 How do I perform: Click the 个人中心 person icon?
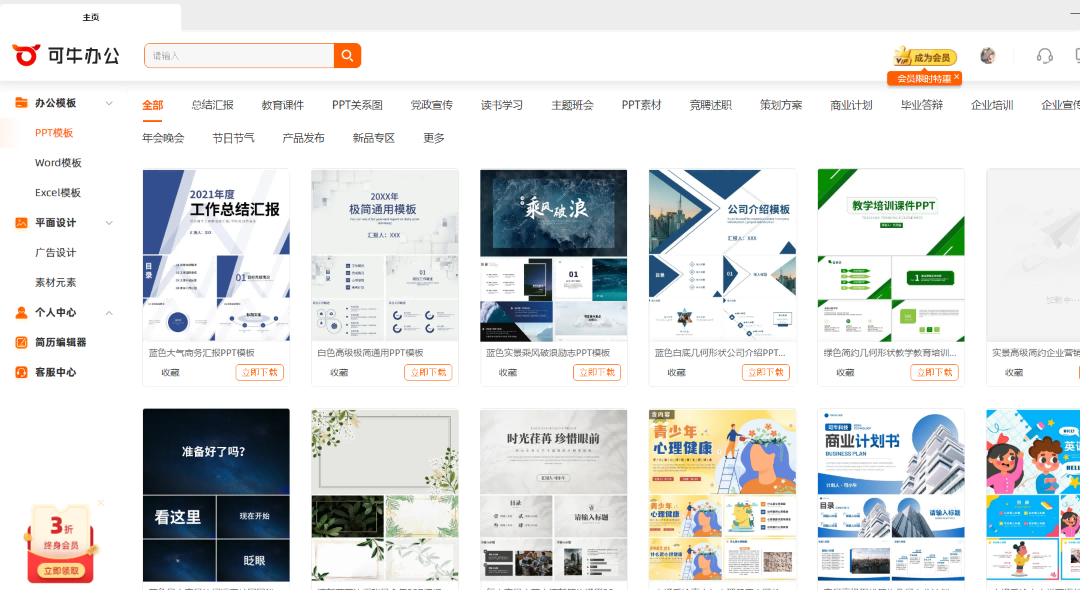22,312
